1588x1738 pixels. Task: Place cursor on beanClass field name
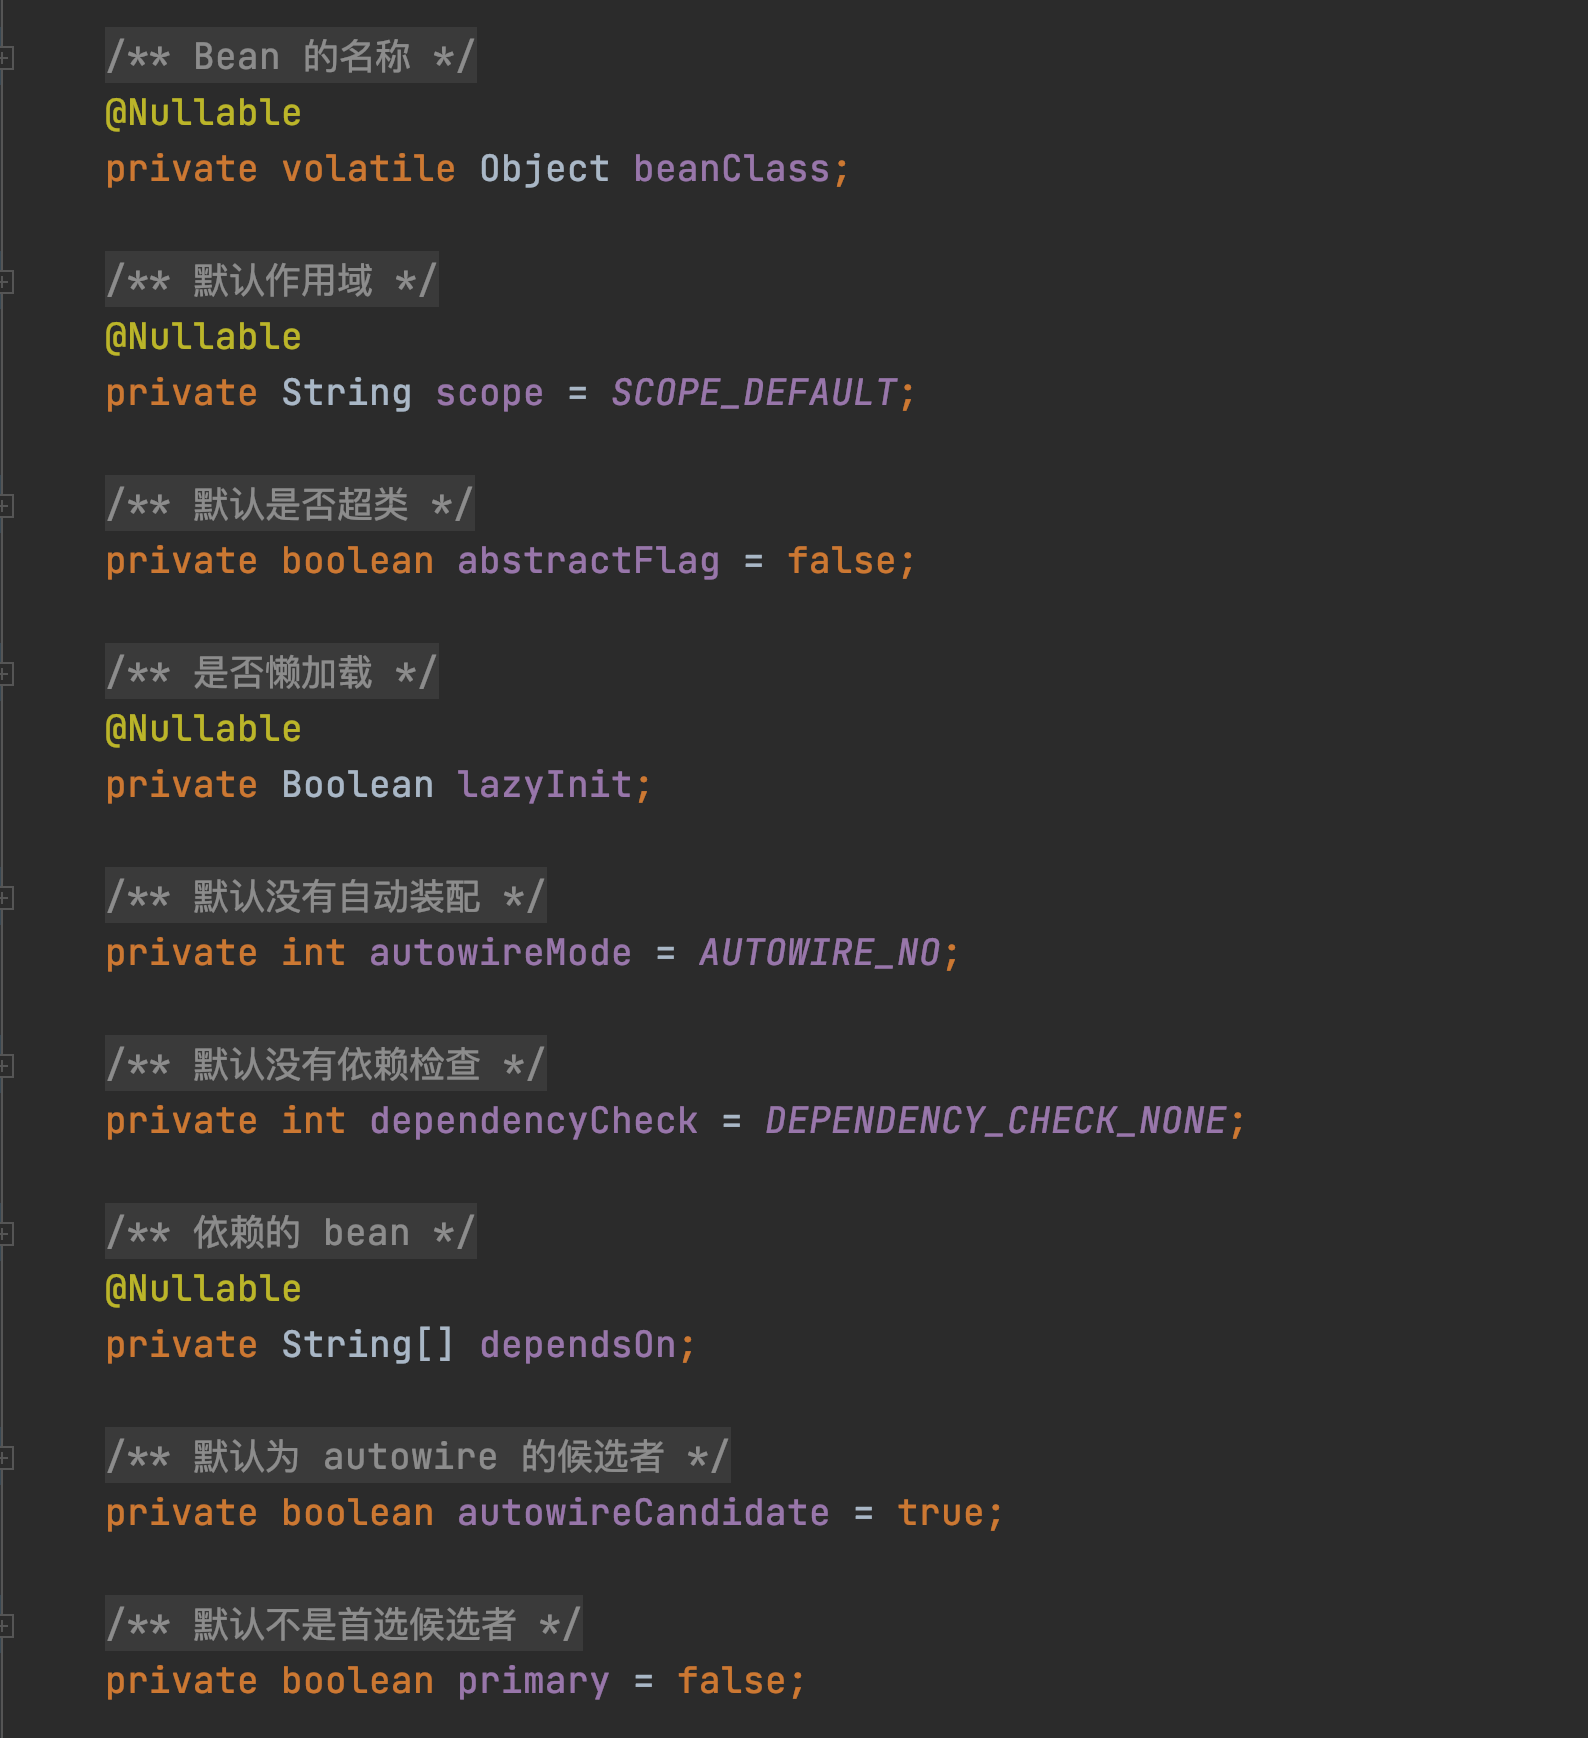click(732, 169)
